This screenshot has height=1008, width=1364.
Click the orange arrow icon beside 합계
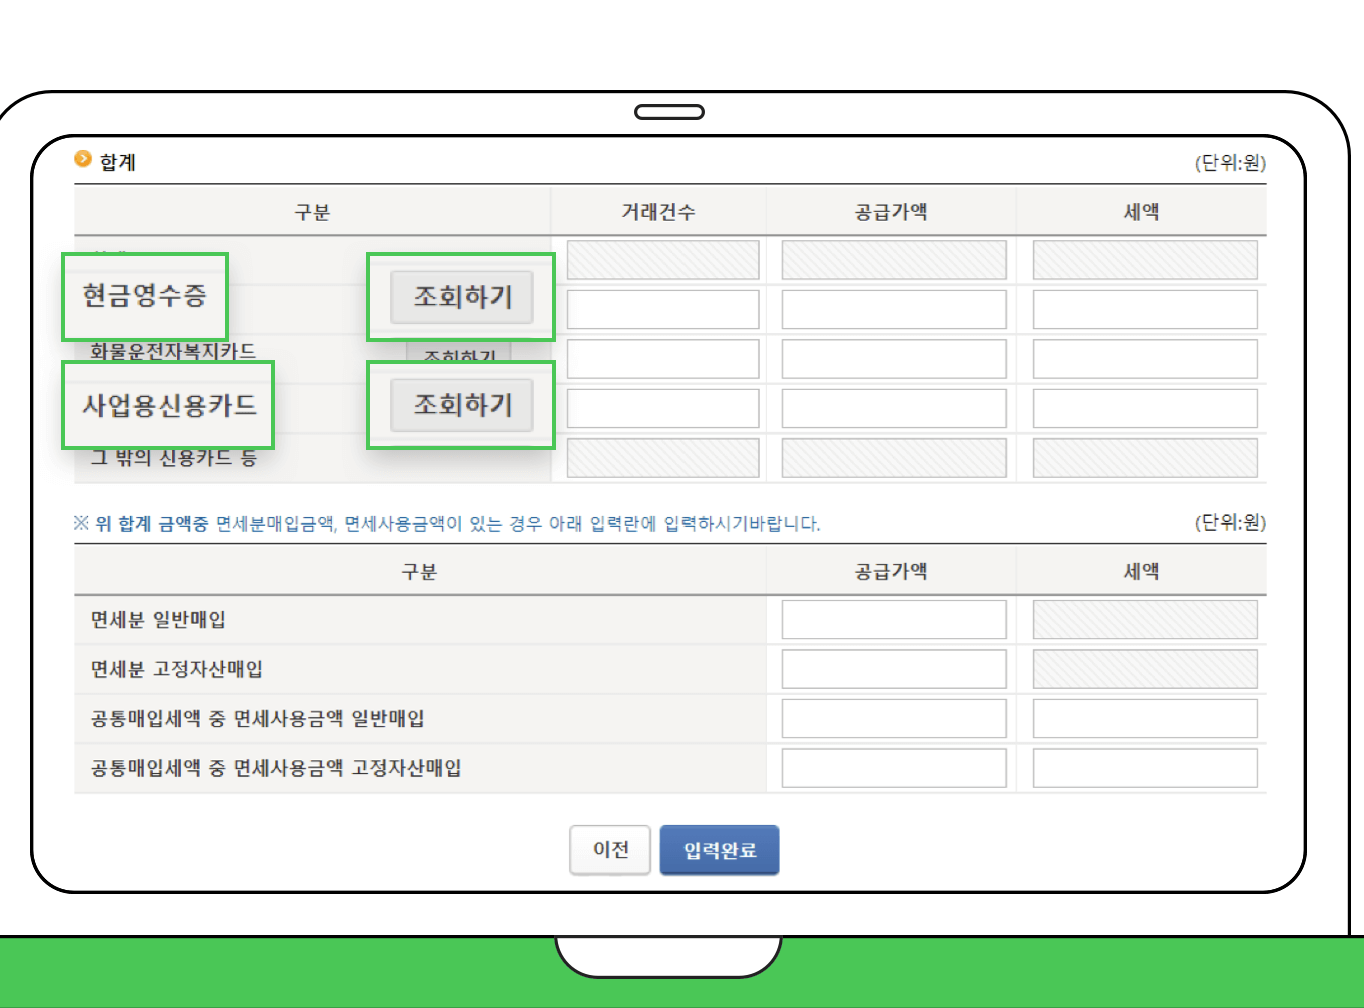click(x=81, y=159)
